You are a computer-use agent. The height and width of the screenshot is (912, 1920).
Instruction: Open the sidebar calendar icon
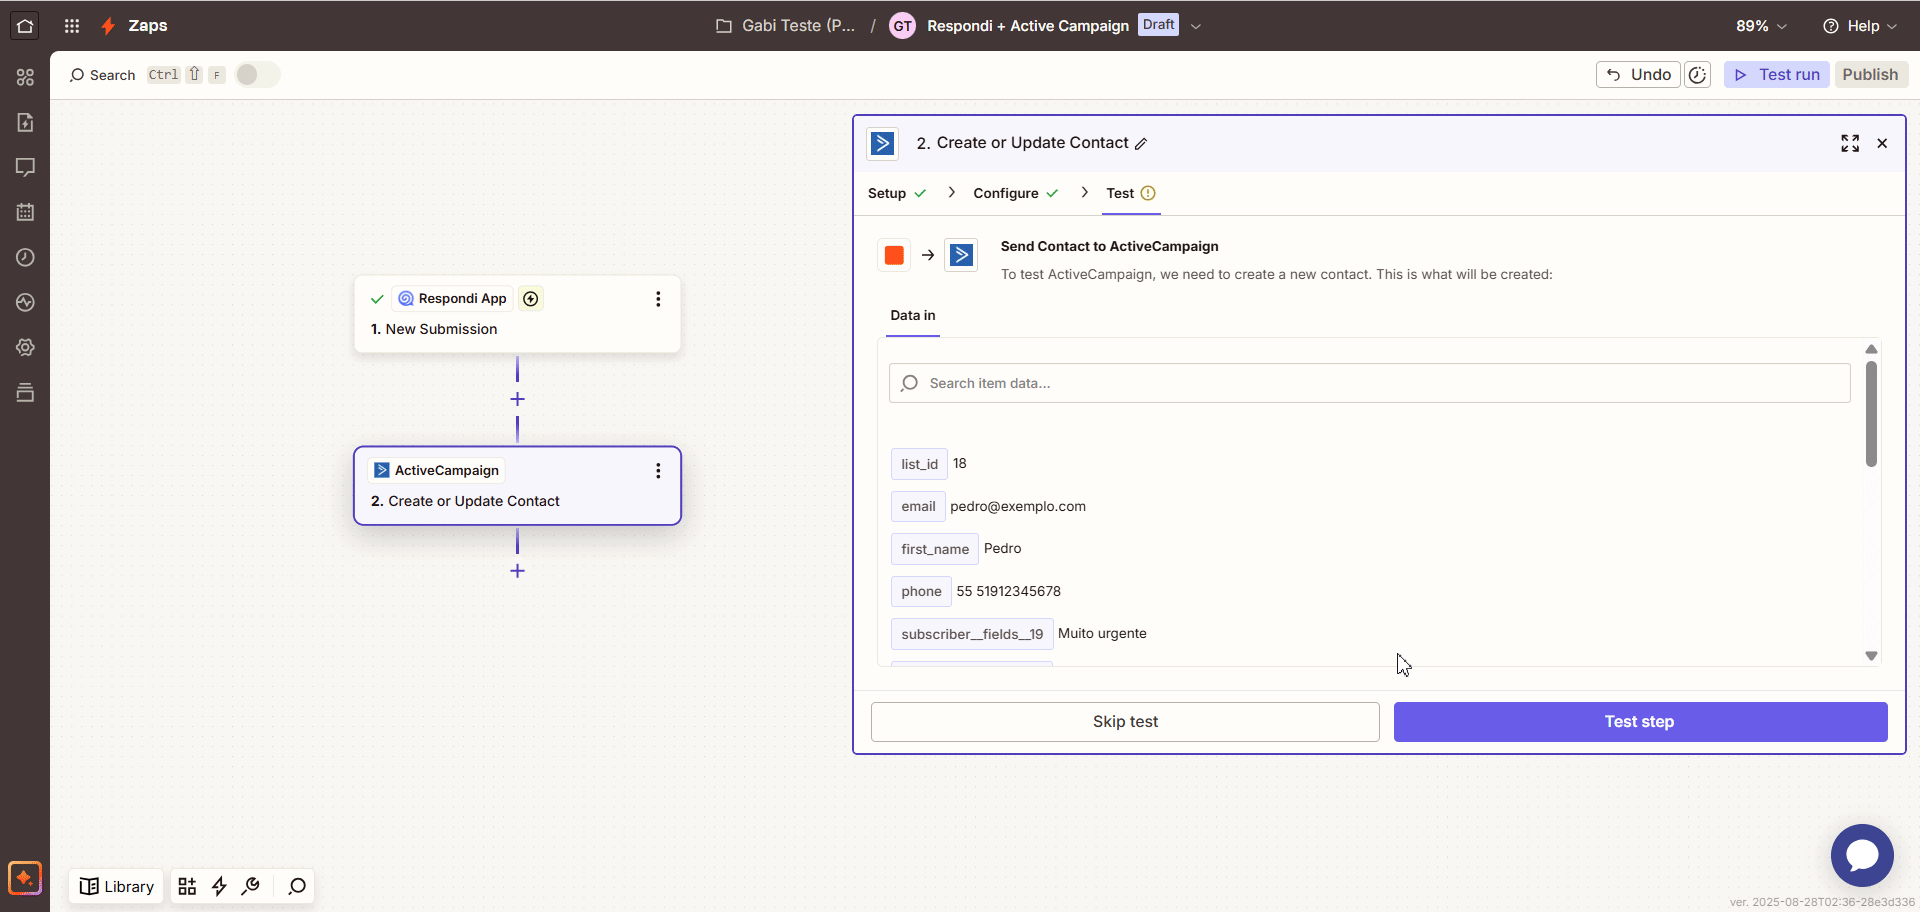(x=25, y=212)
